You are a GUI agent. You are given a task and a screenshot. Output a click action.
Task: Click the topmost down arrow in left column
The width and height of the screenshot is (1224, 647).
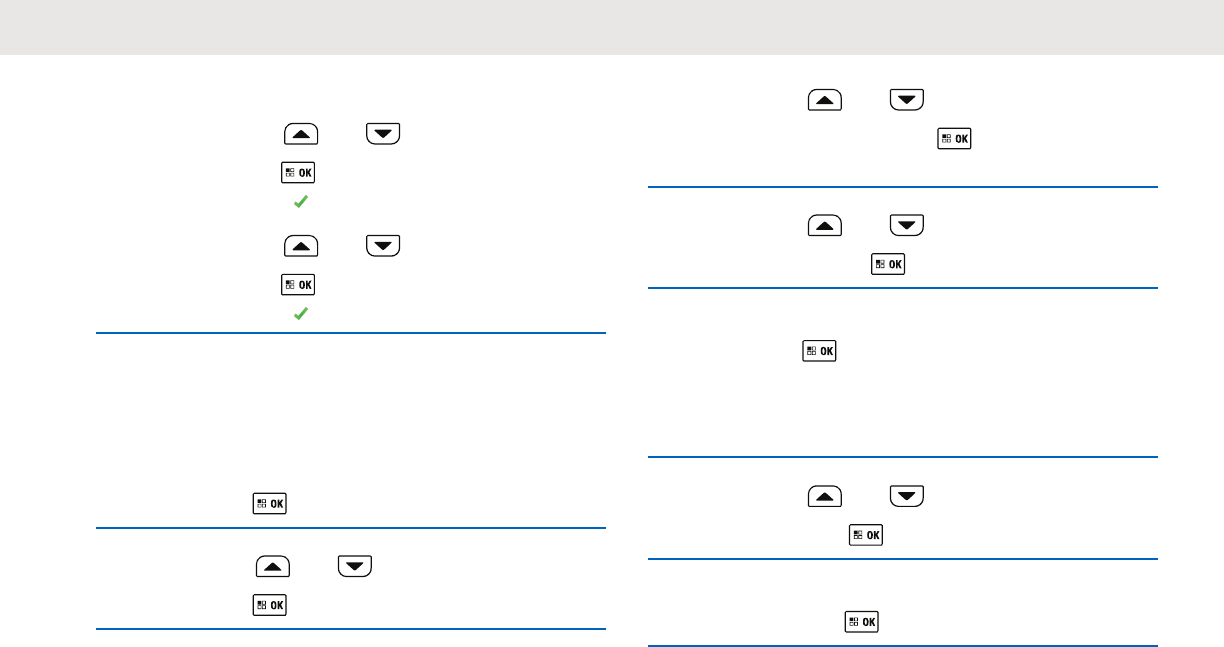point(383,135)
